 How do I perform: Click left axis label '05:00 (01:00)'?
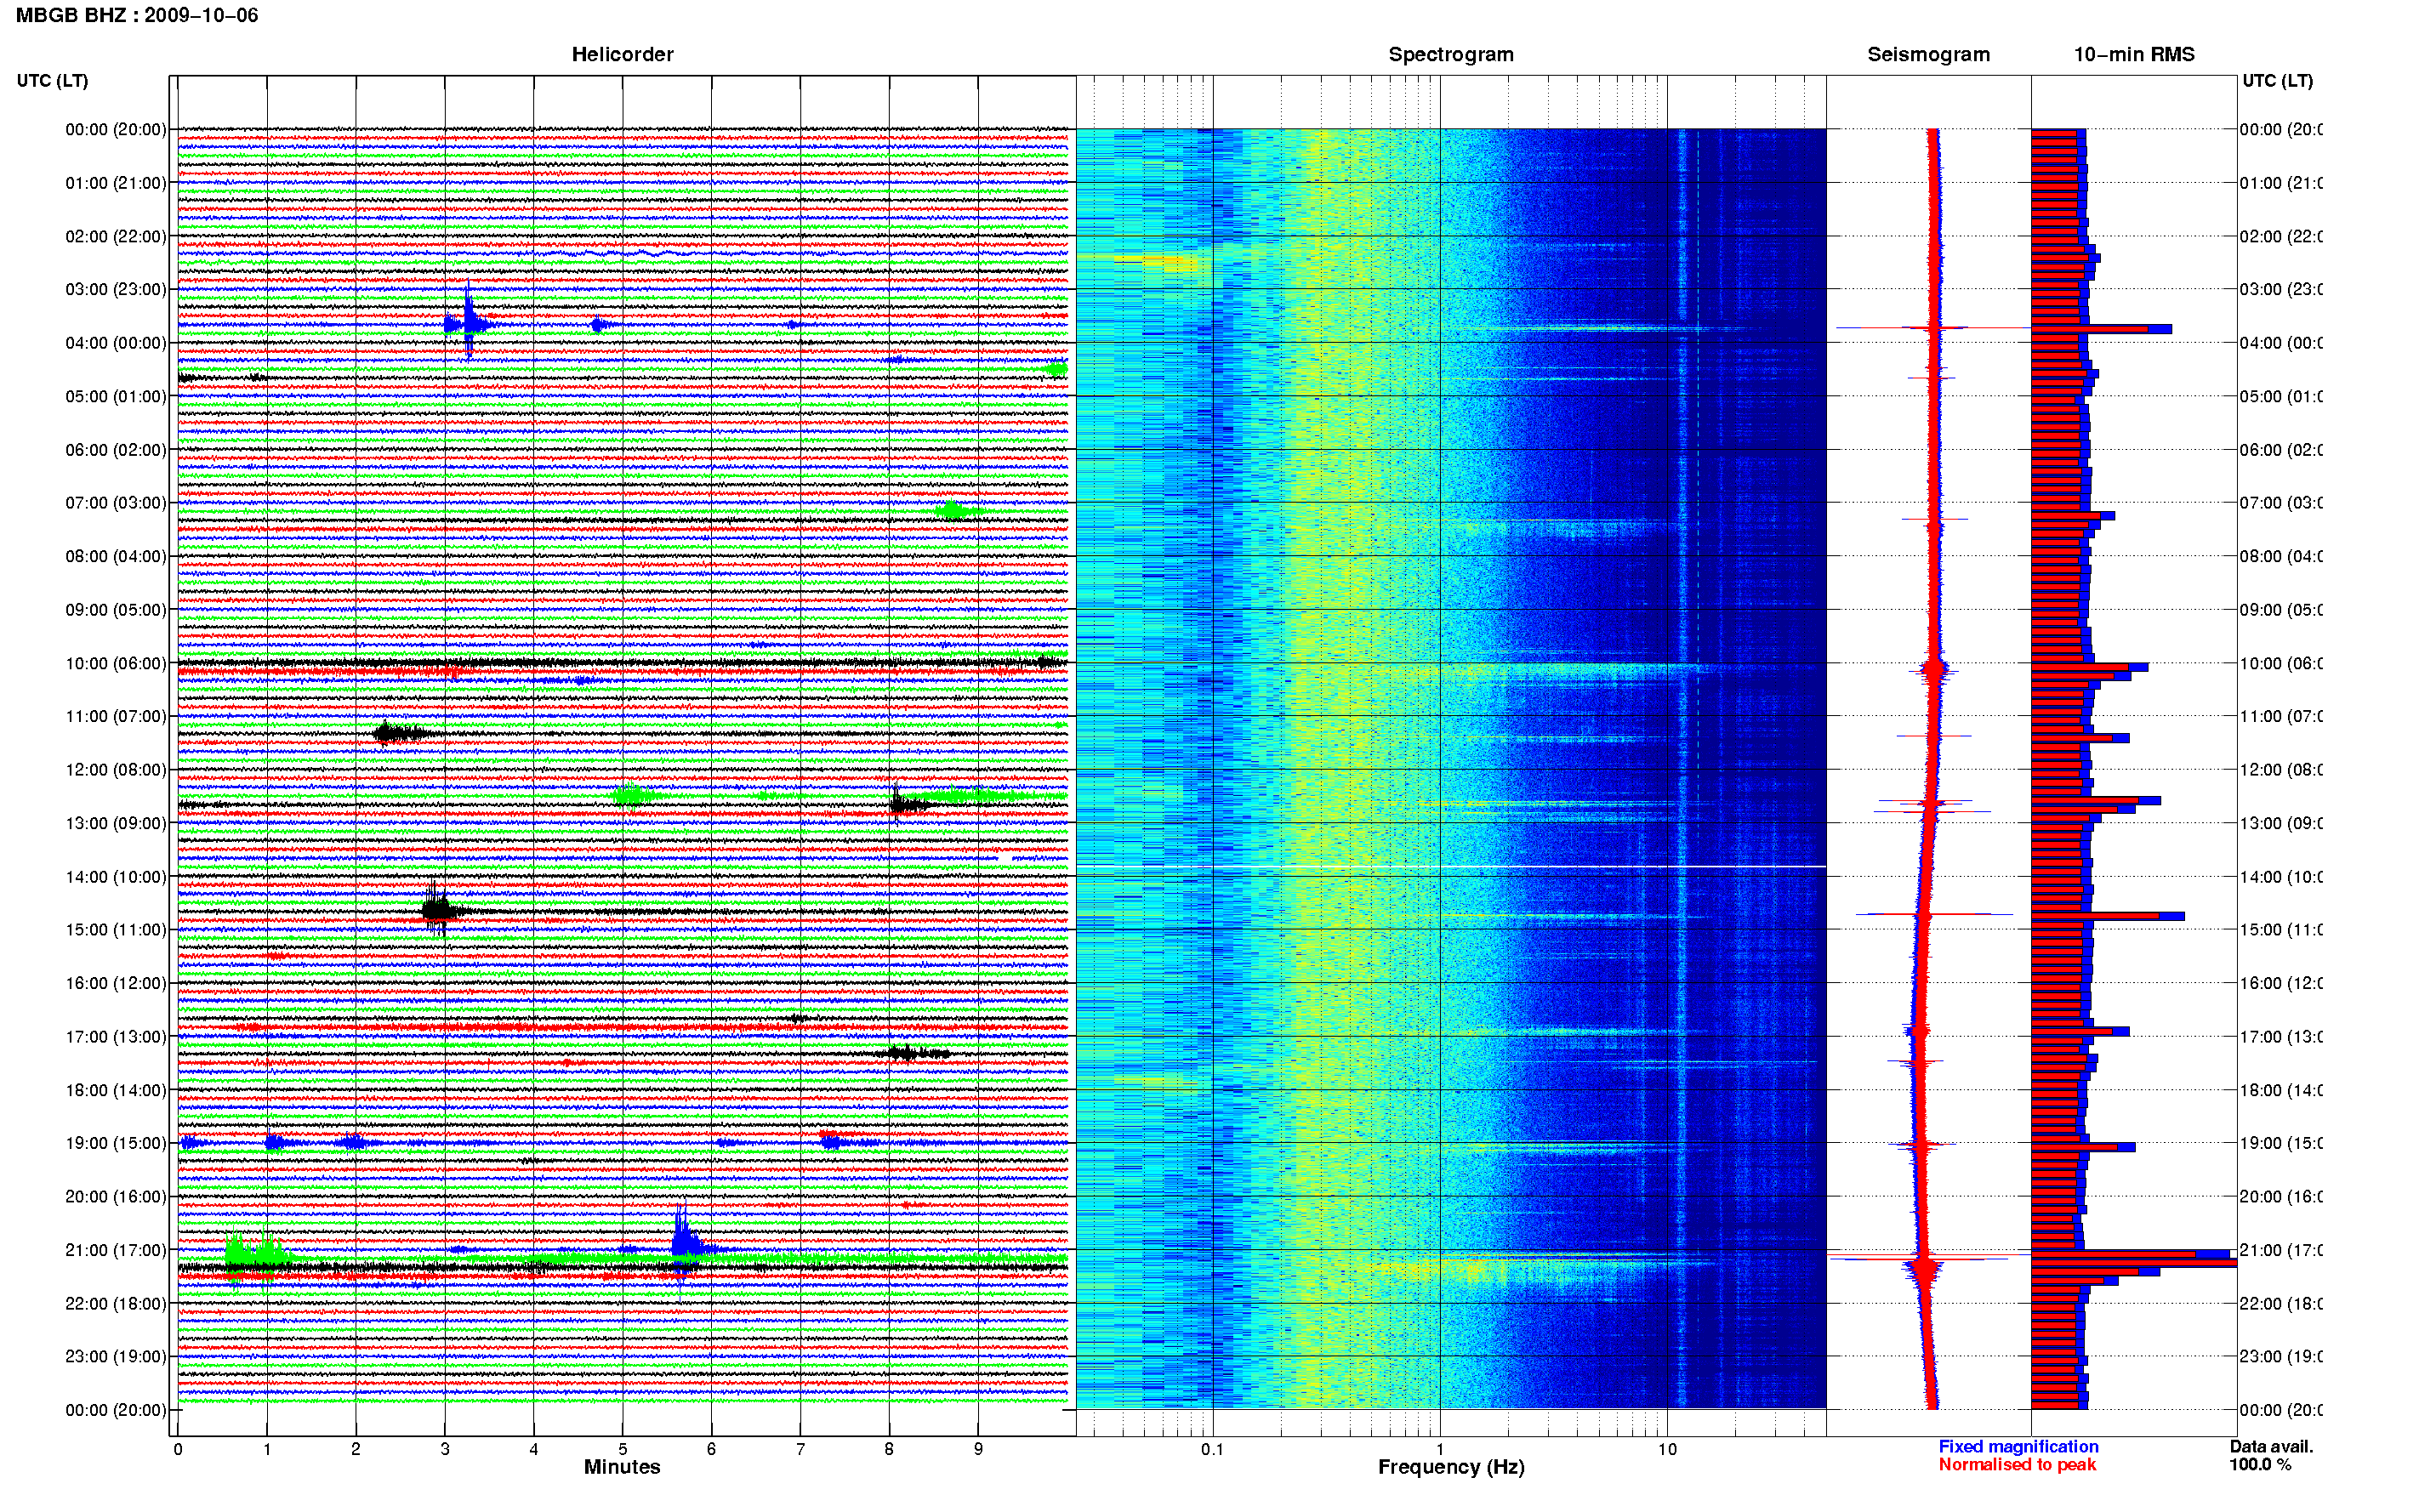[116, 396]
